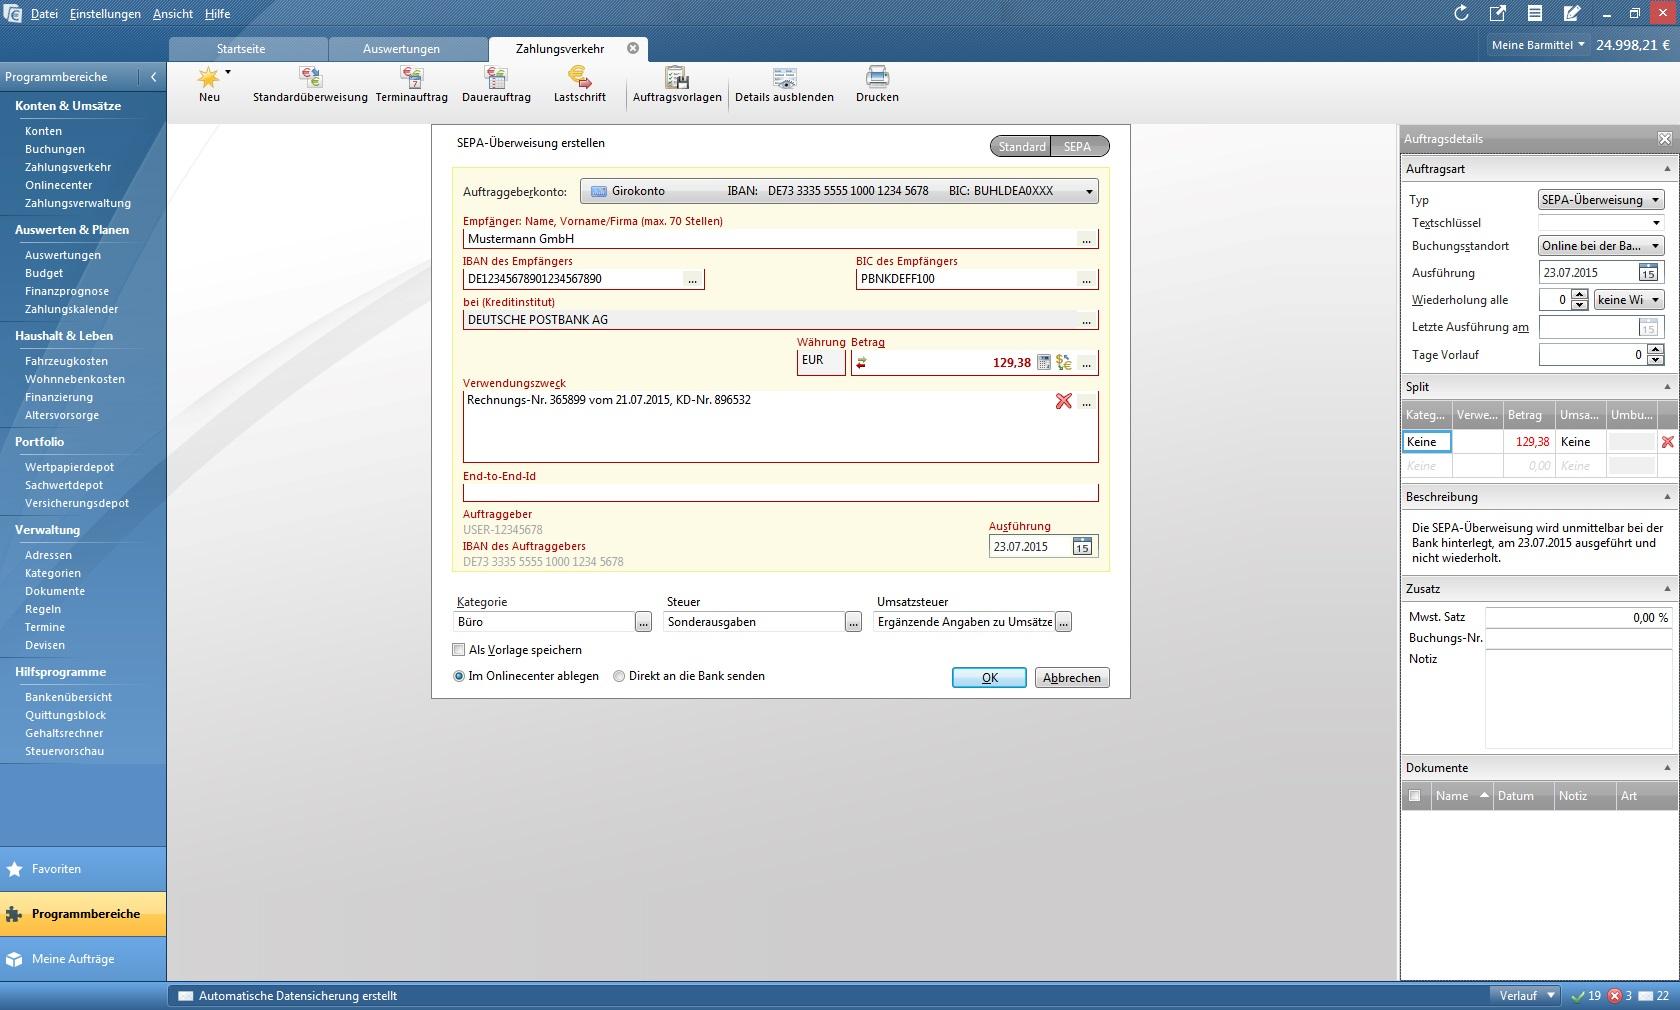Open the Typ SEPA-Überweisung dropdown
Screen dimensions: 1680x1010
point(1655,200)
